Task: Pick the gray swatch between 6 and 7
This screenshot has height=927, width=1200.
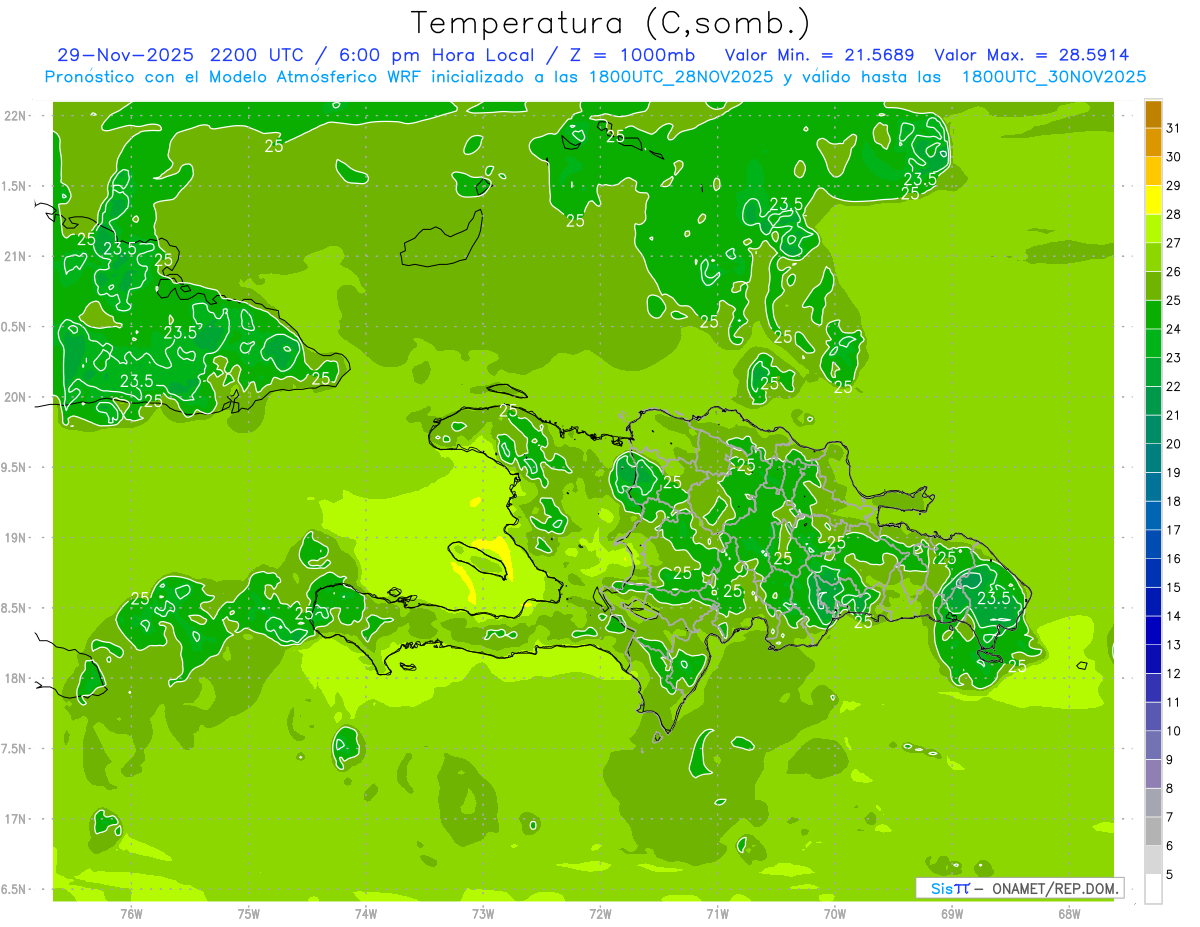Action: (1153, 832)
